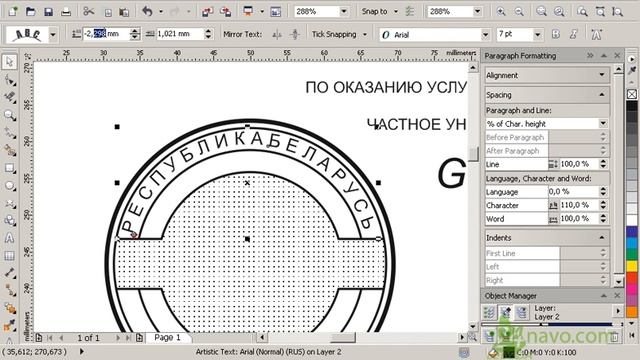Image resolution: width=640 pixels, height=360 pixels.
Task: Select the Rectangle tool
Action: click(10, 168)
